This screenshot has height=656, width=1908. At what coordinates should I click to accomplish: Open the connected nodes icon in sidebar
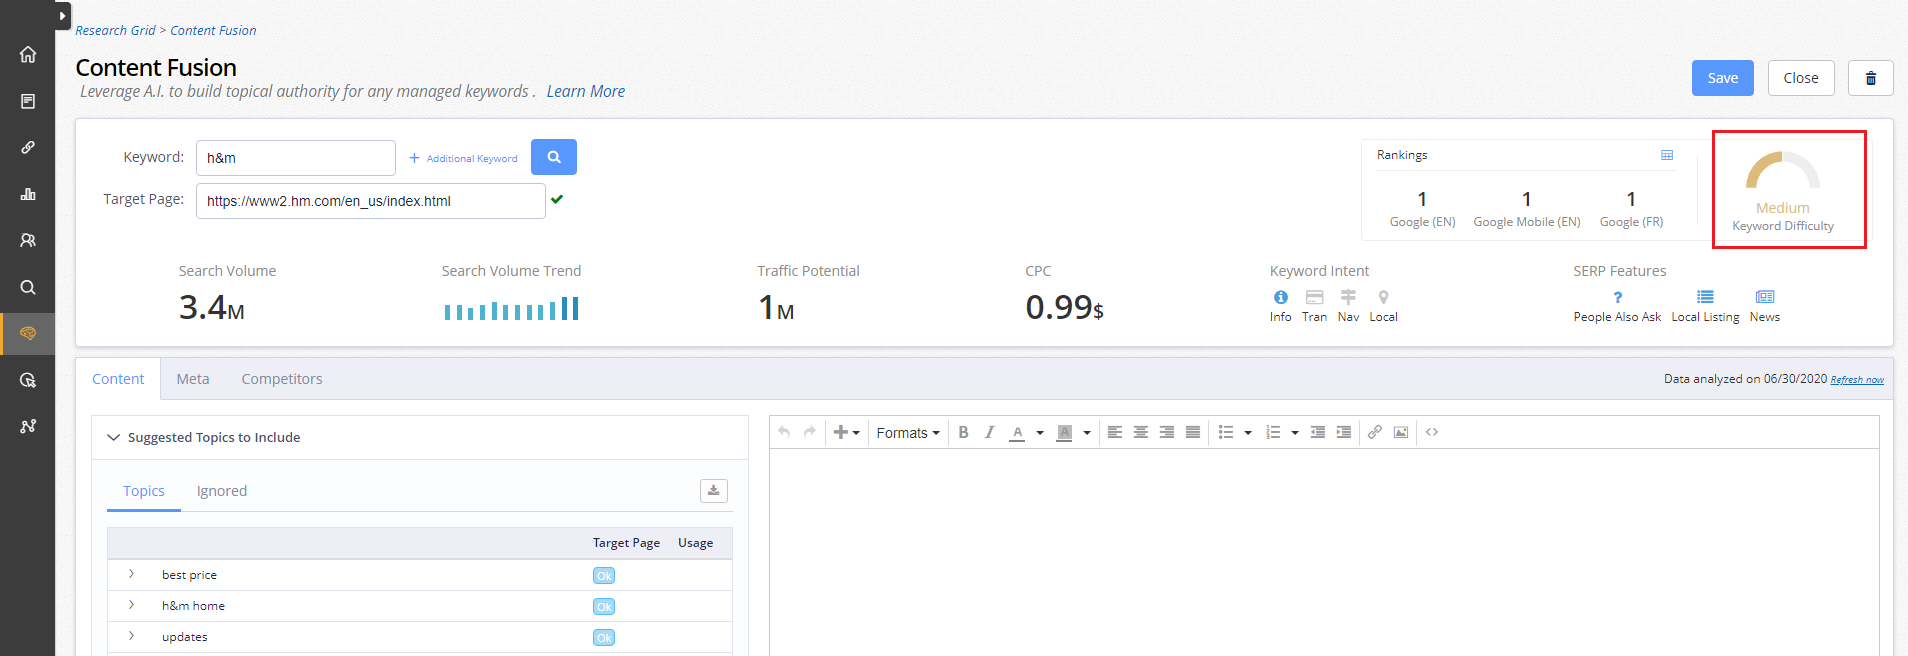[28, 426]
